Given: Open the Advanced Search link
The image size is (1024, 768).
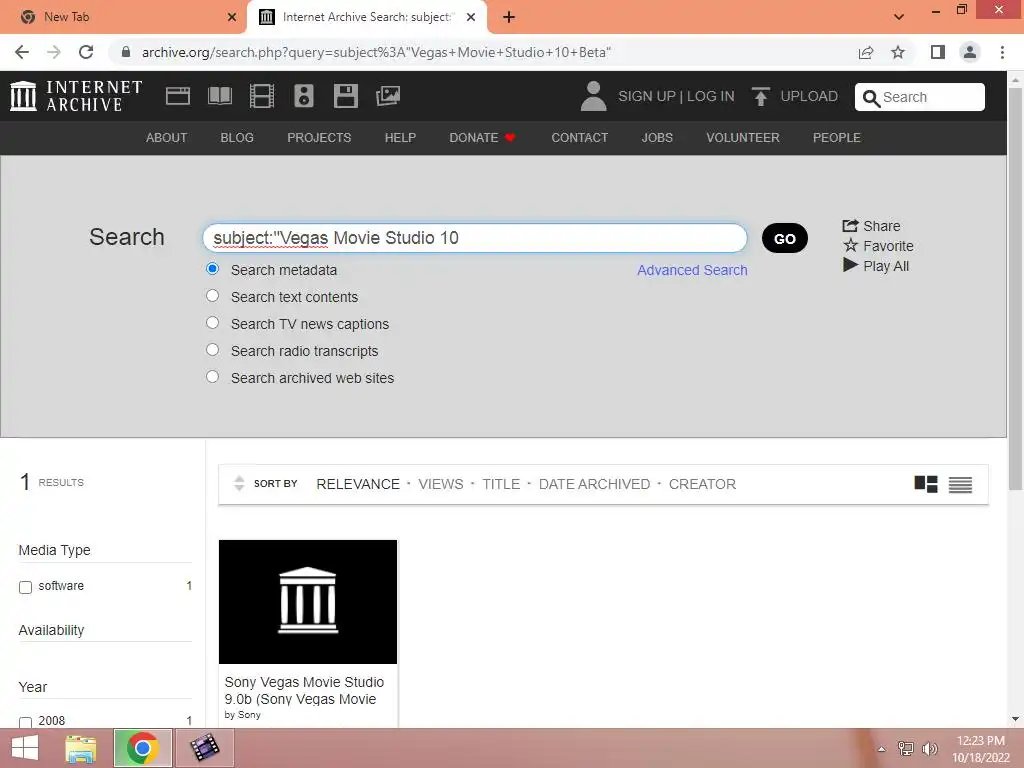Looking at the screenshot, I should [x=692, y=270].
